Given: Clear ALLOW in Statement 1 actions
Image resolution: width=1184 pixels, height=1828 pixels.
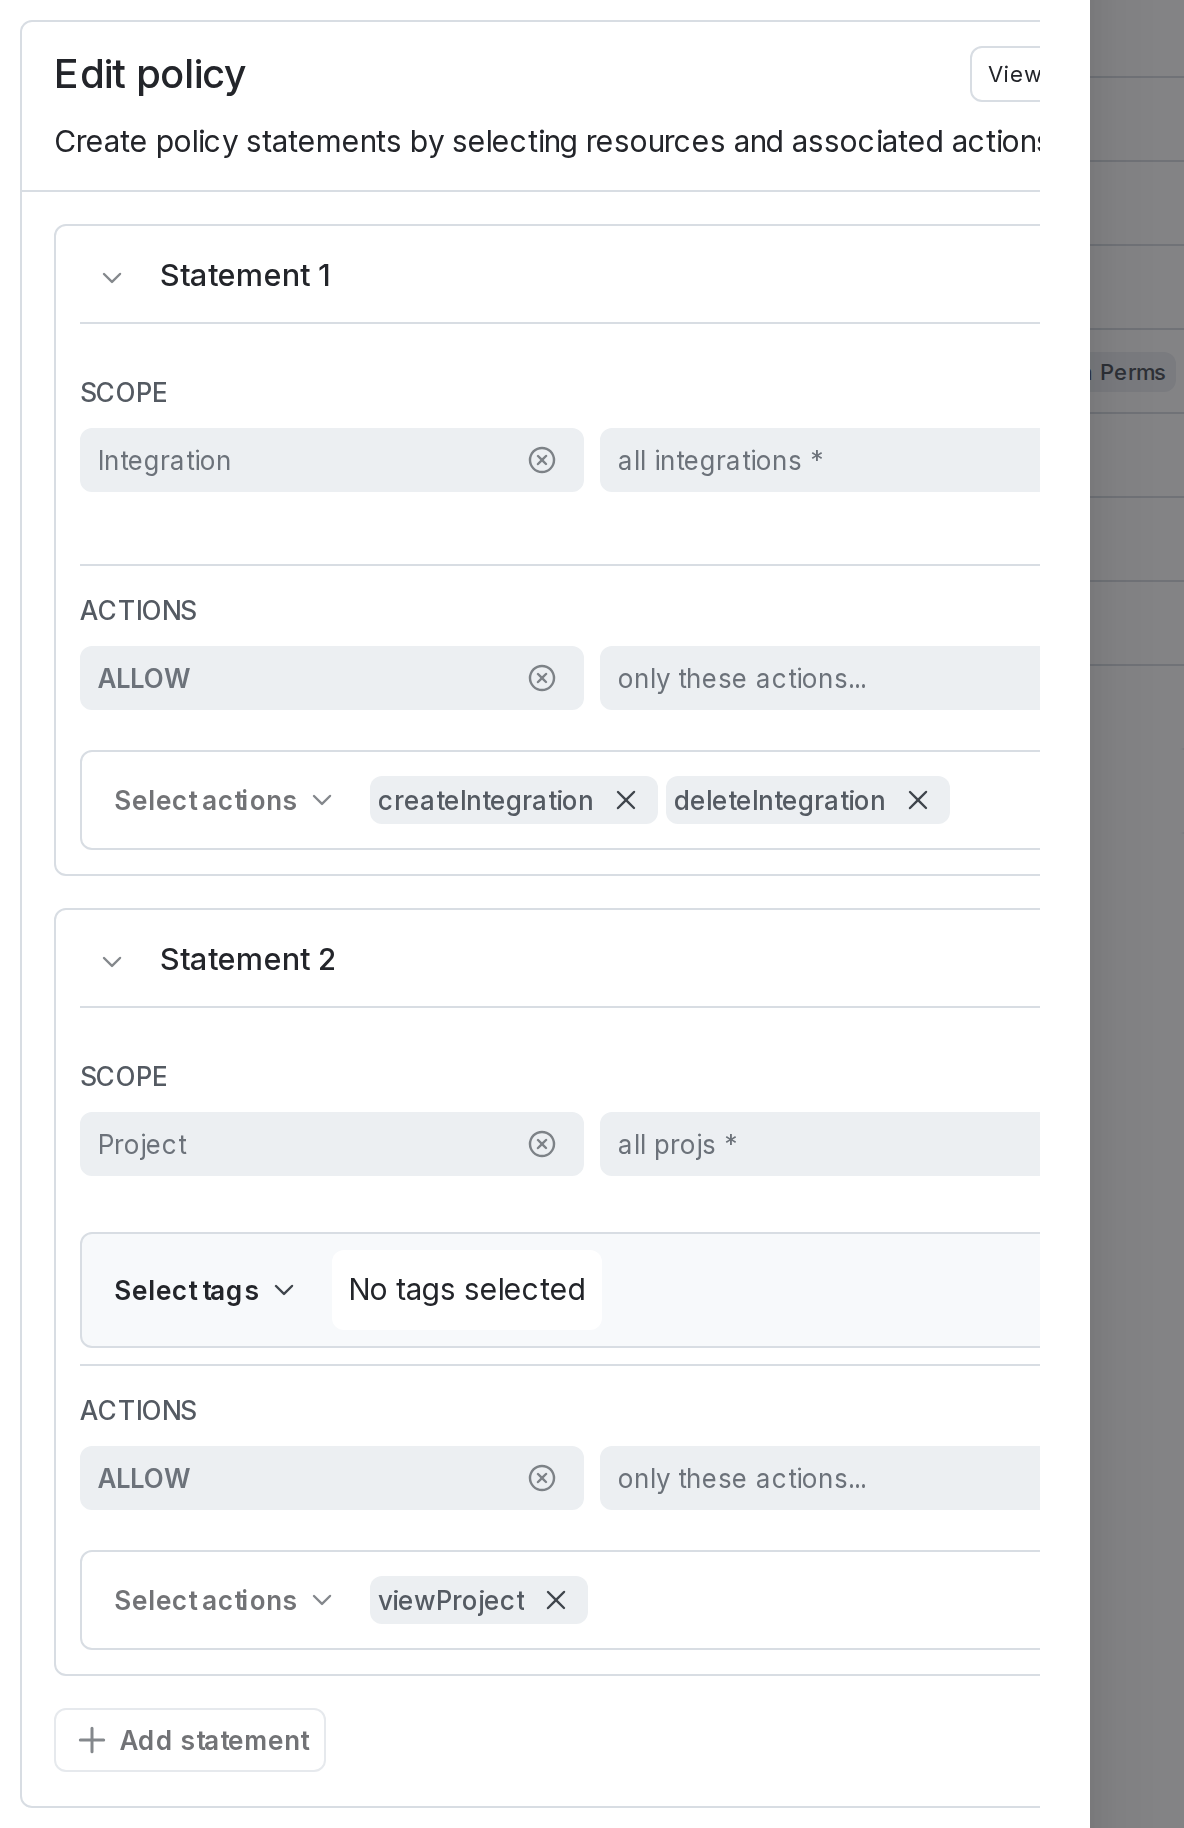Looking at the screenshot, I should pos(541,678).
